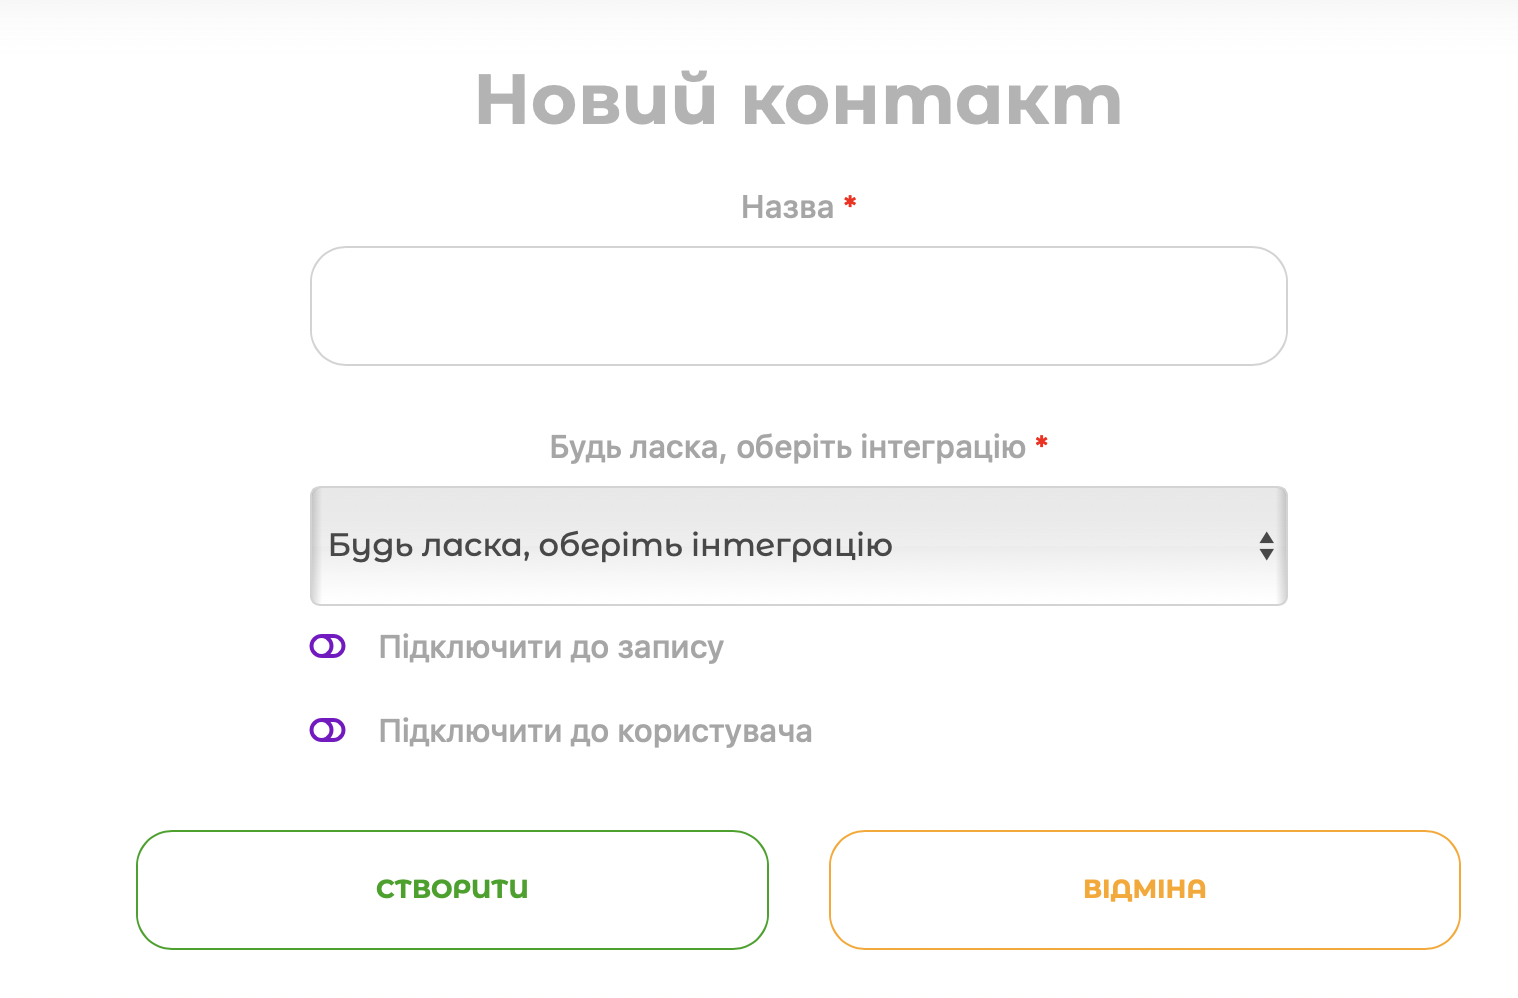Click the asterisk beside the integration label
This screenshot has height=998, width=1518.
tap(1041, 442)
